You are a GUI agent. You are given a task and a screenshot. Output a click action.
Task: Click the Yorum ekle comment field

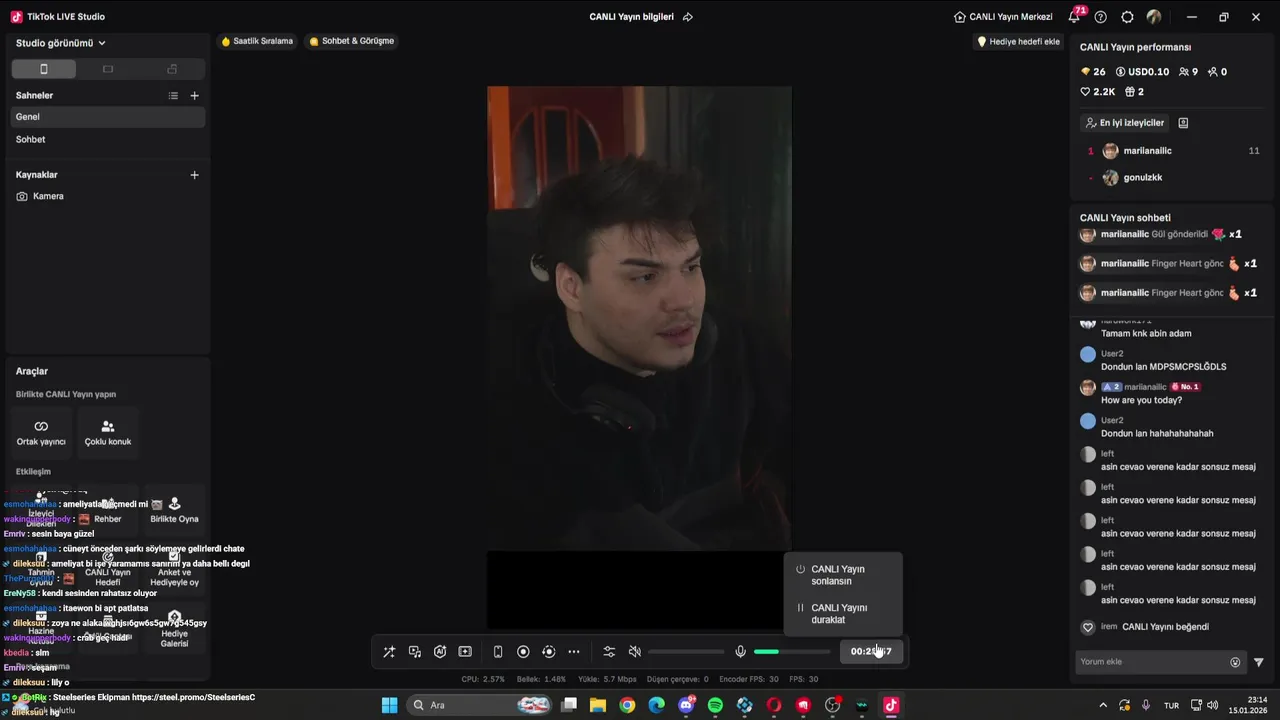point(1150,662)
